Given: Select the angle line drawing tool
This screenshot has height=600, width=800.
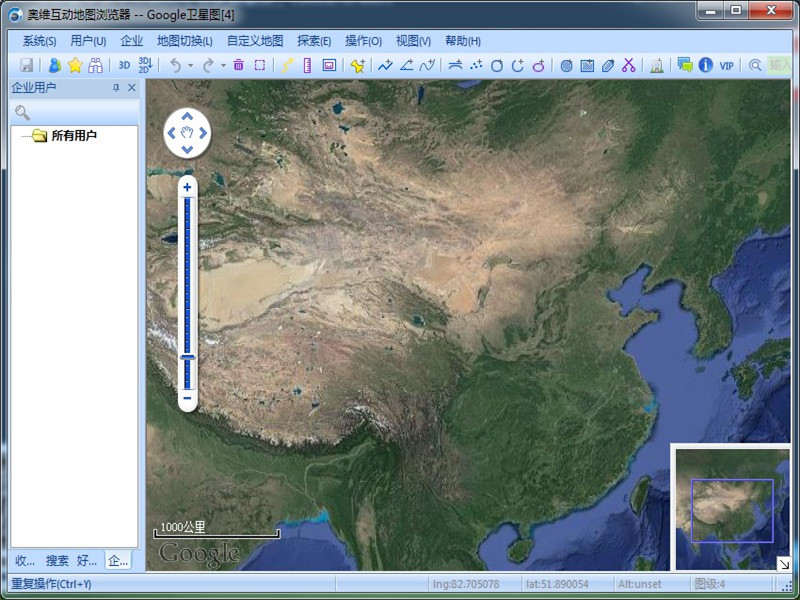Looking at the screenshot, I should (407, 65).
